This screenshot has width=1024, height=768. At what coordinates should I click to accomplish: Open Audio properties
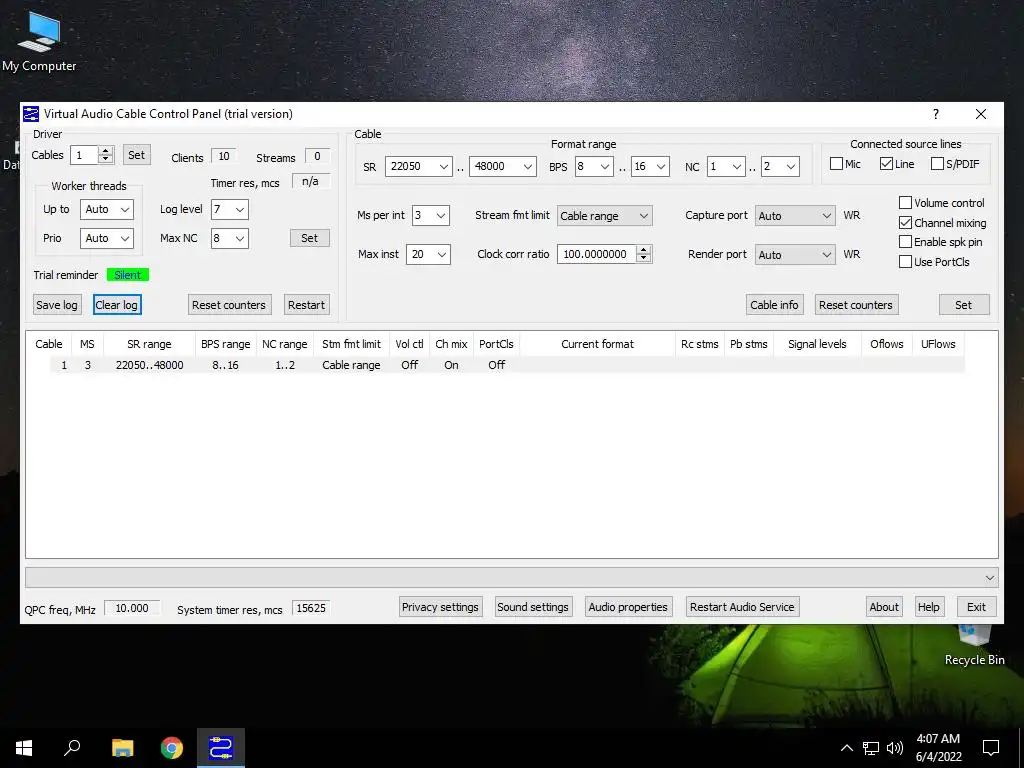(628, 607)
